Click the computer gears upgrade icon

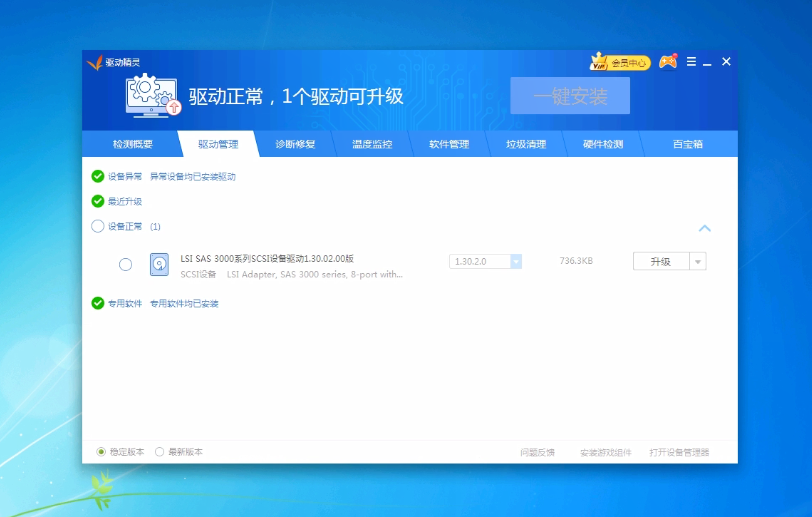point(153,95)
